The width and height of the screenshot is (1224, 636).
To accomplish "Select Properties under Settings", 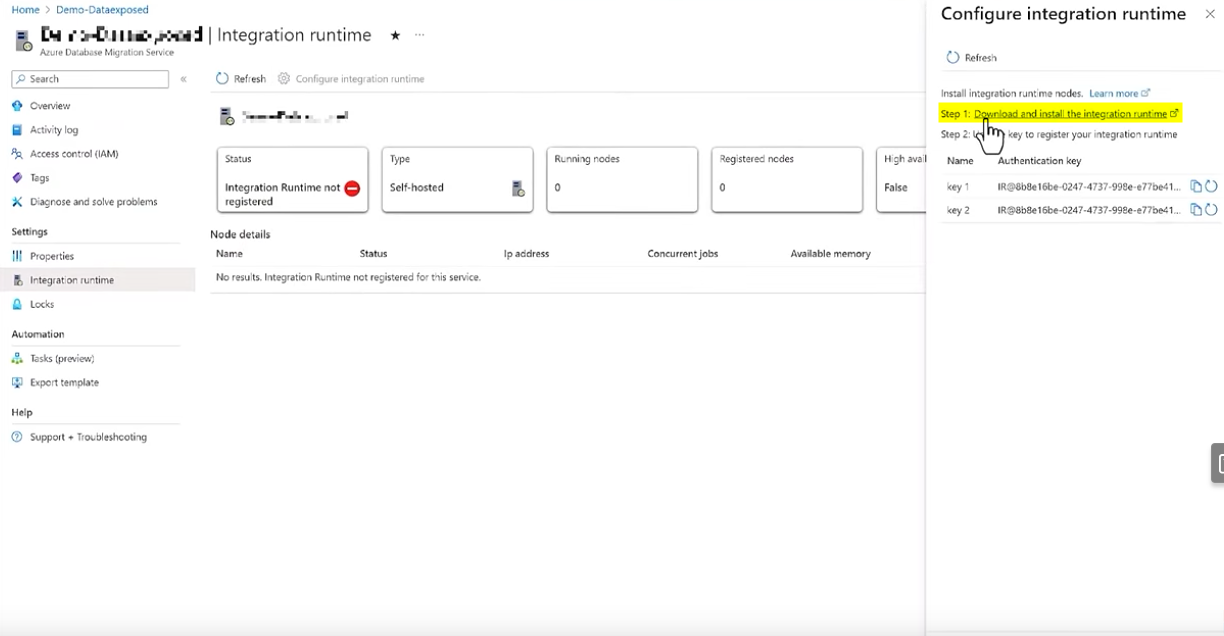I will 51,256.
